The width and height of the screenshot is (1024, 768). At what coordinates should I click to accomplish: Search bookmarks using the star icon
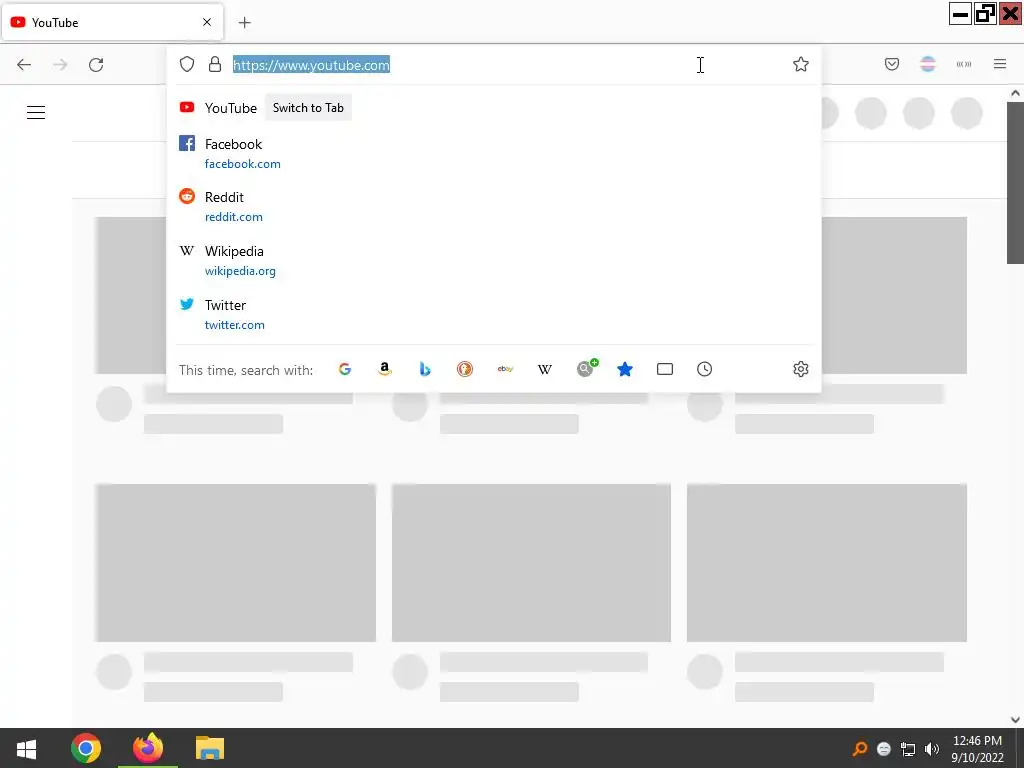click(625, 369)
